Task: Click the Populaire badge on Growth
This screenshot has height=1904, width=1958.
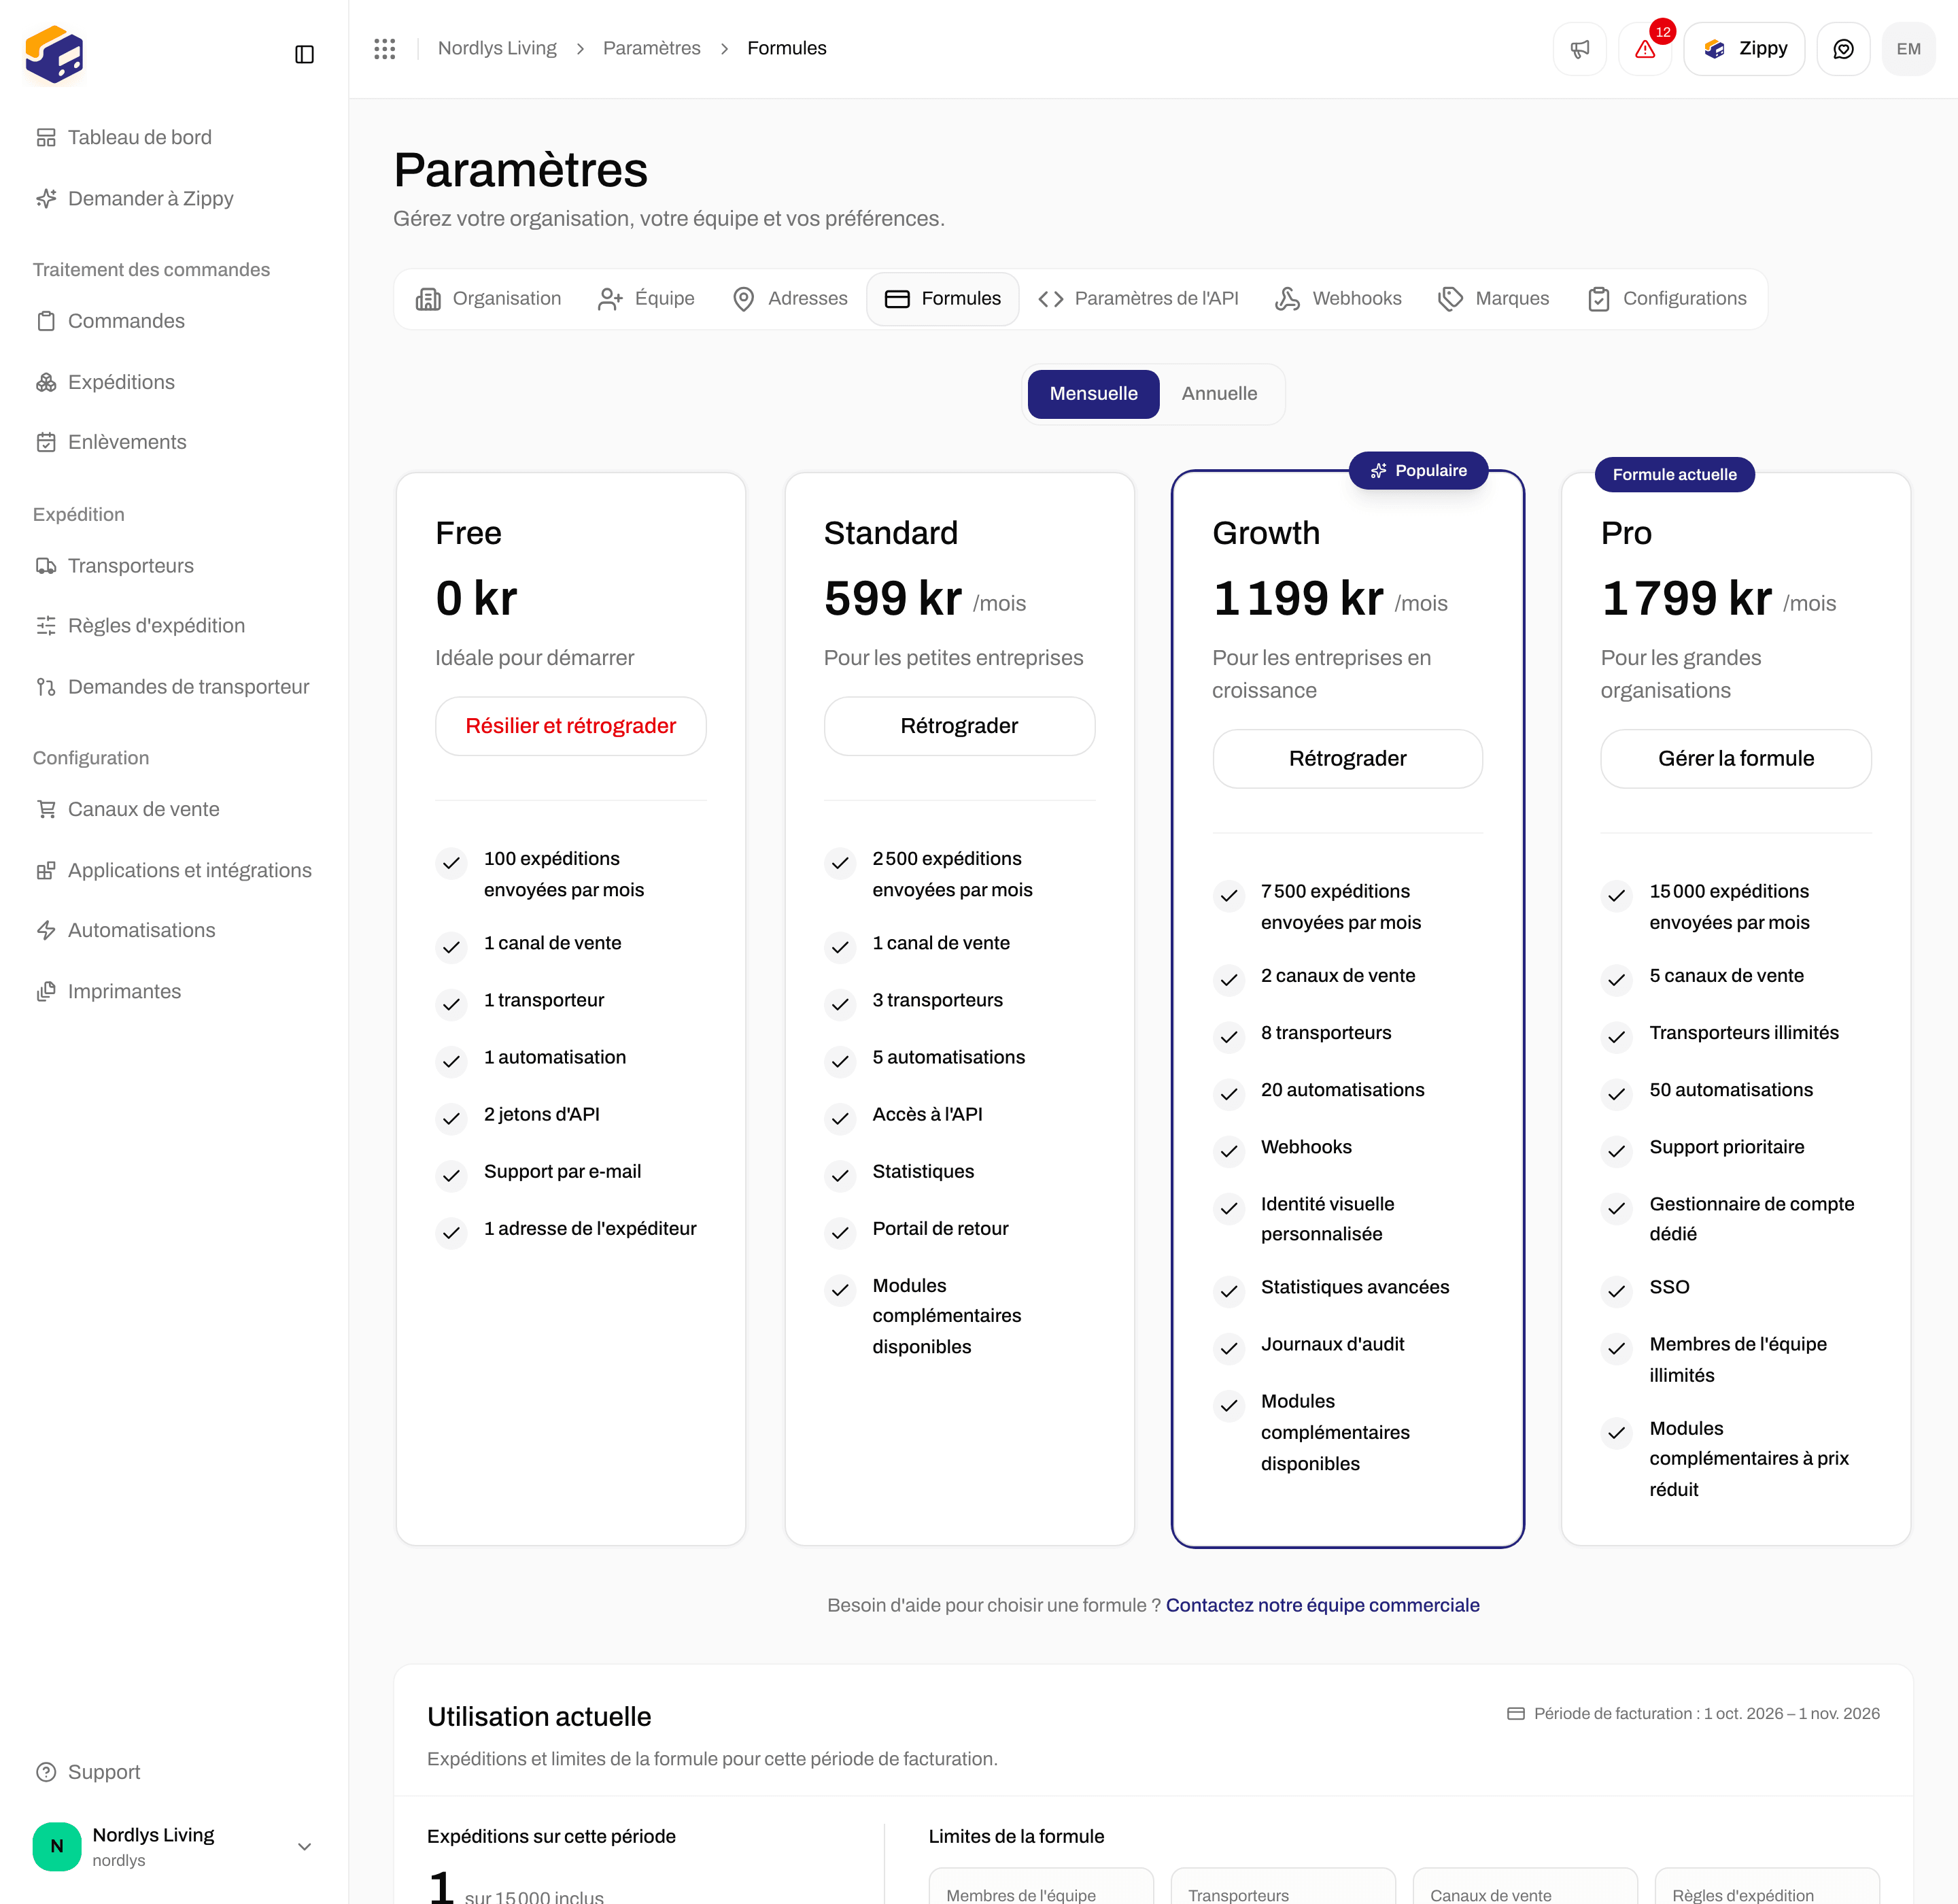Action: (x=1418, y=471)
